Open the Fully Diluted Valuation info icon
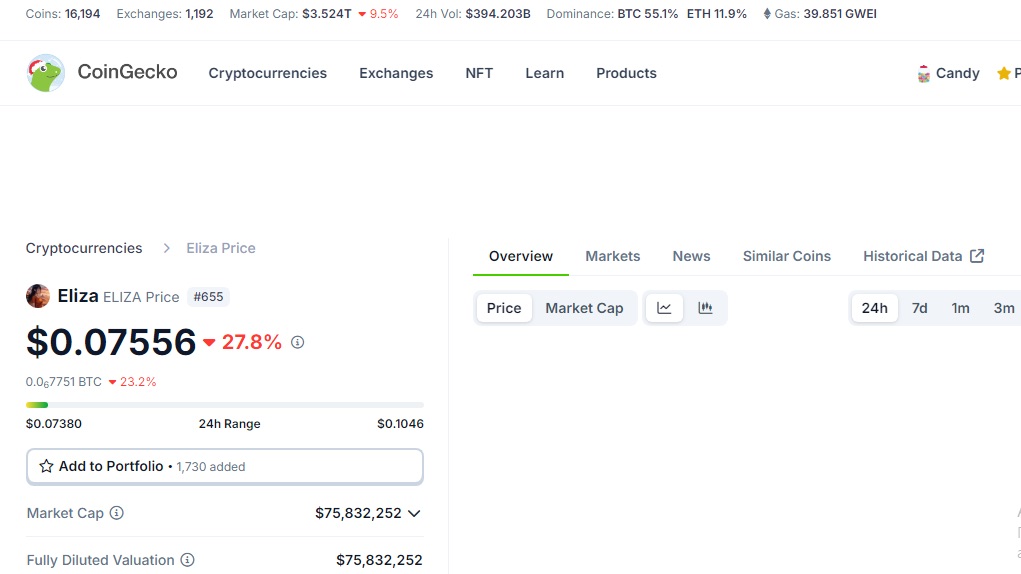The width and height of the screenshot is (1021, 574). coord(188,560)
